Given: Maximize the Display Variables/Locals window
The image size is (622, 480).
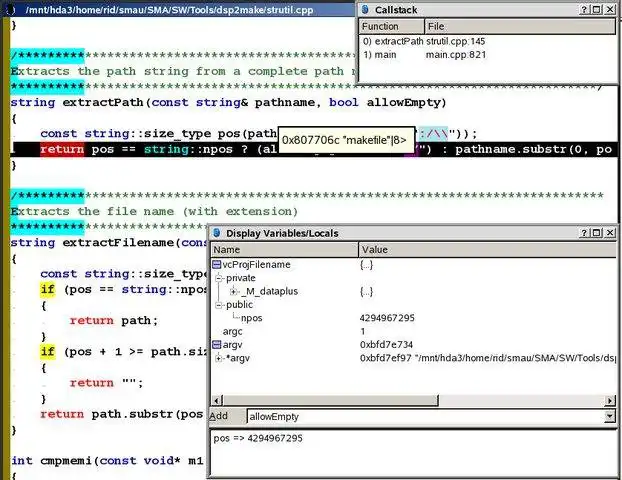Looking at the screenshot, I should (x=597, y=233).
